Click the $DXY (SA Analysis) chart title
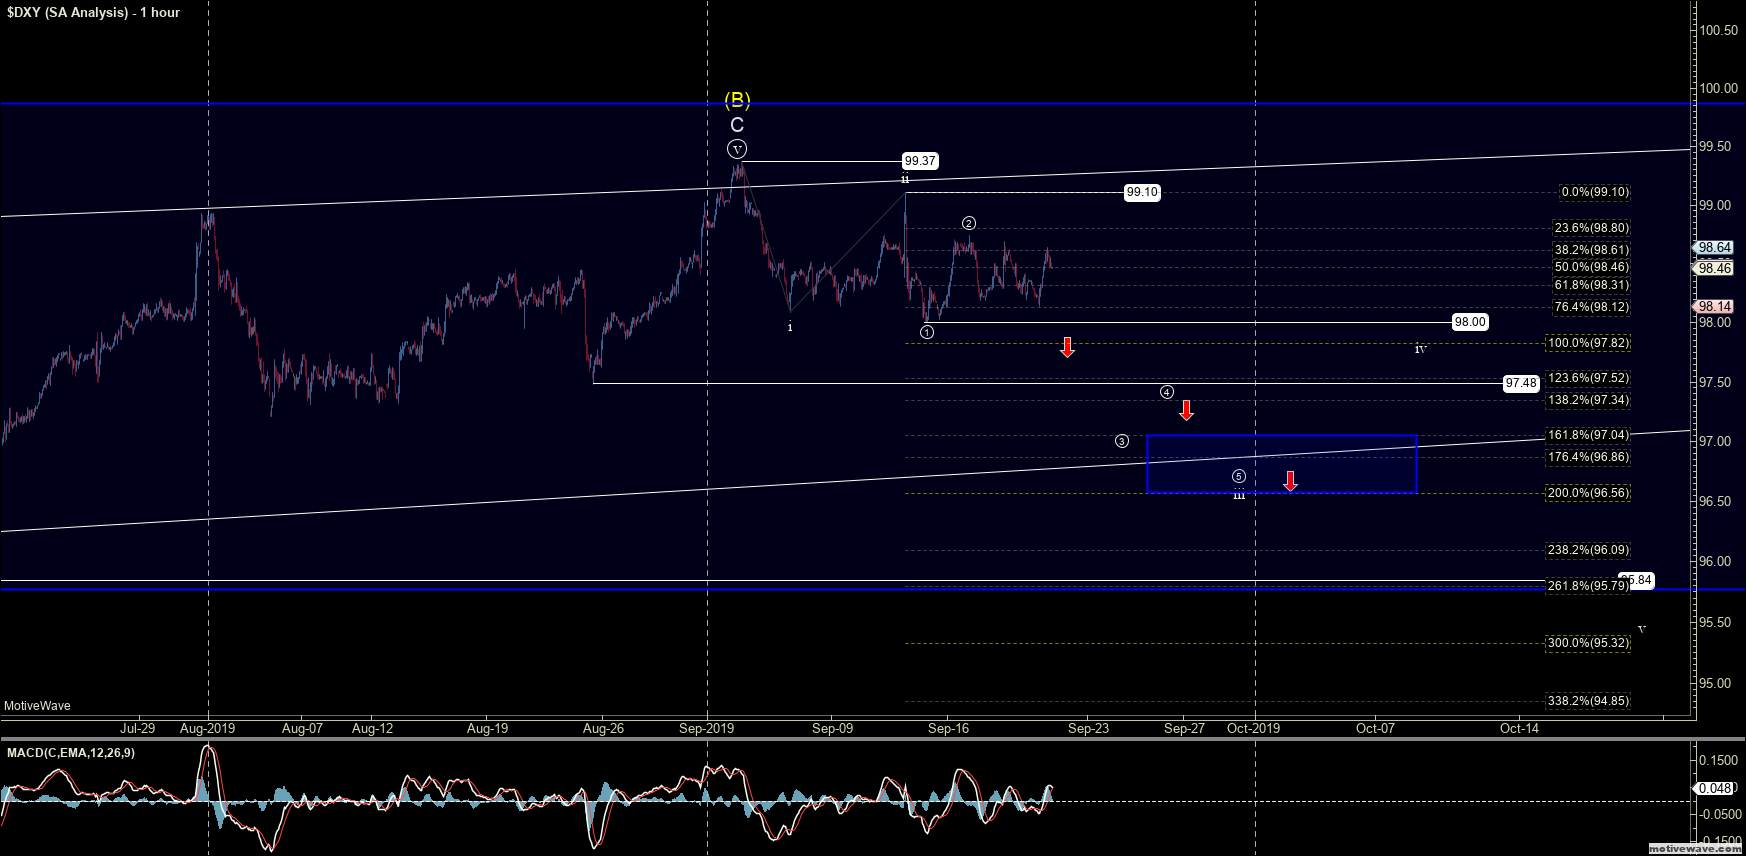The image size is (1746, 856). 93,12
